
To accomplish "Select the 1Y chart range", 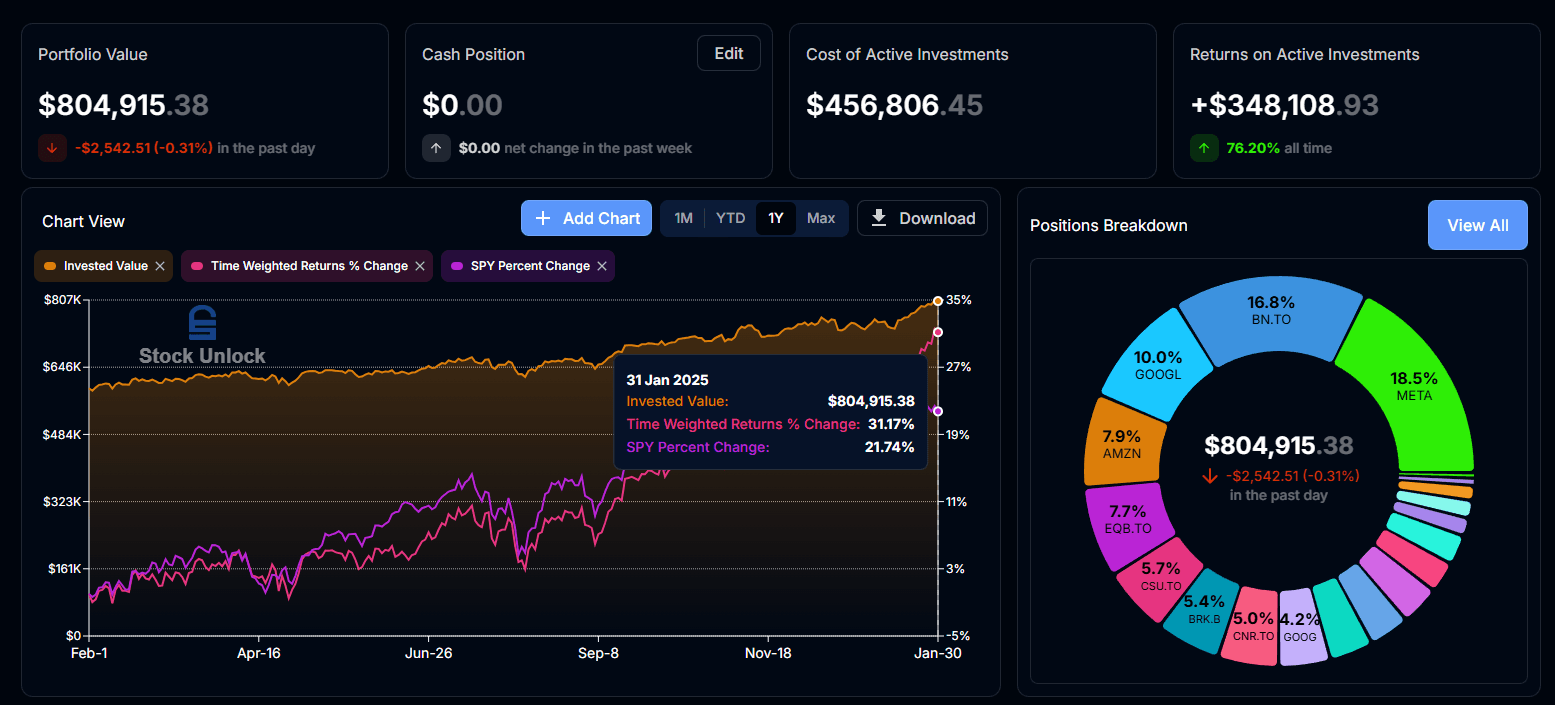I will click(776, 218).
